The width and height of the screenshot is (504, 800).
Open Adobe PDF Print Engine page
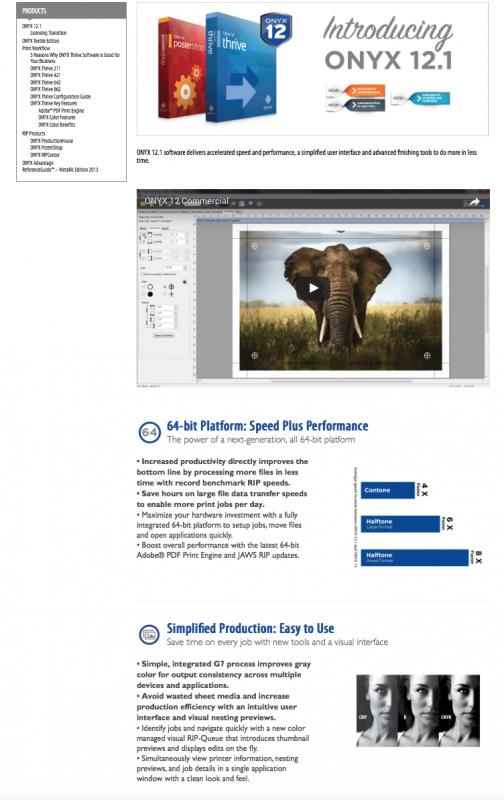click(61, 110)
